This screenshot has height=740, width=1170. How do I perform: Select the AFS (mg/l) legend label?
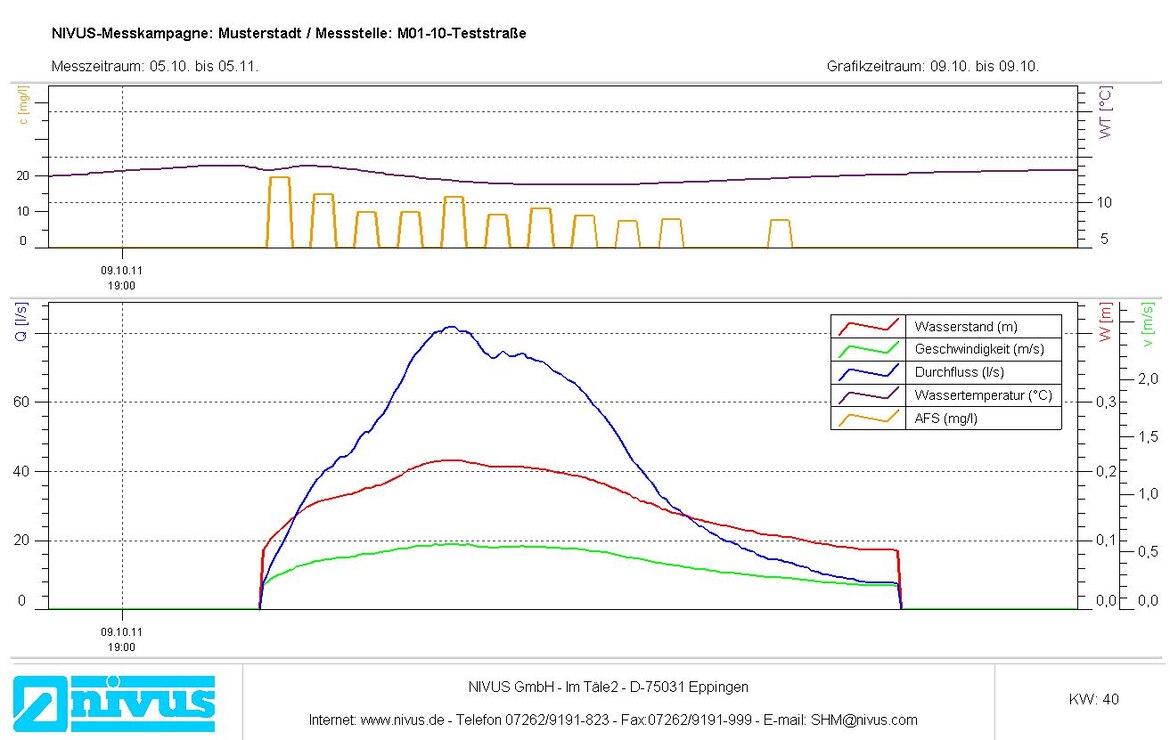pos(946,418)
